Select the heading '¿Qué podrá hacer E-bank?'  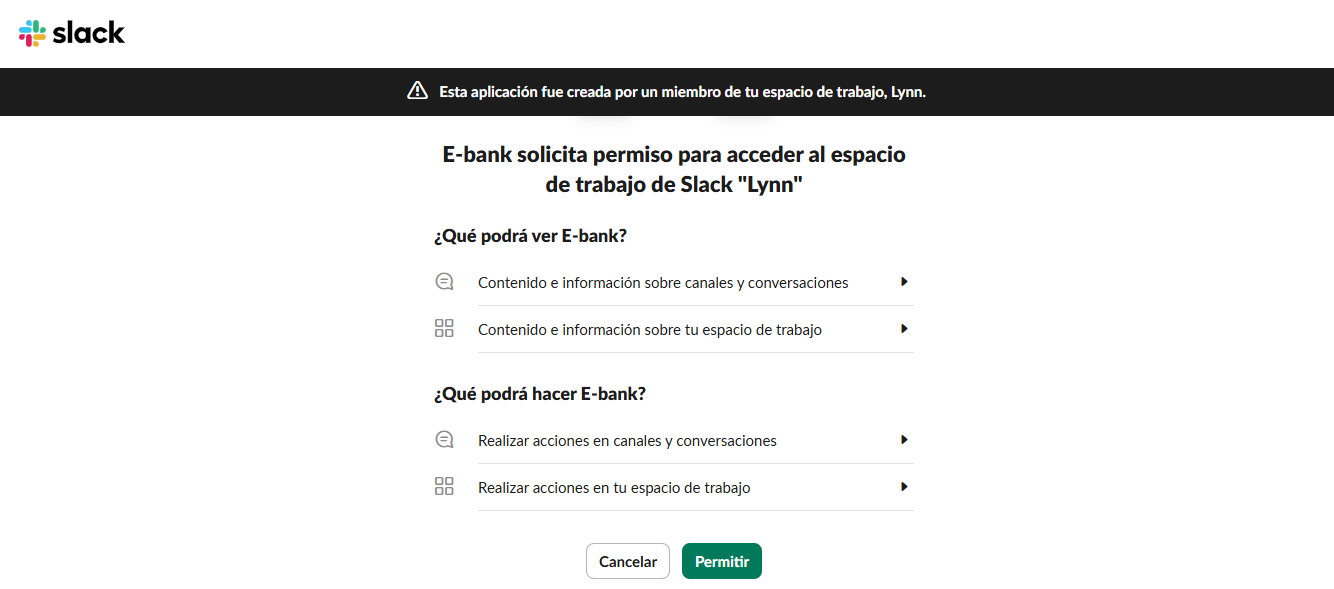(541, 393)
